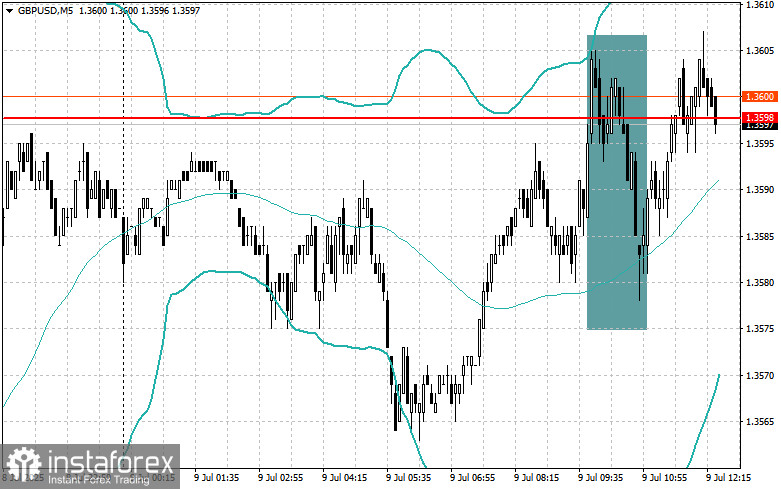This screenshot has height=489, width=781.
Task: Click the 9 Jul 09:35 time label
Action: (601, 478)
